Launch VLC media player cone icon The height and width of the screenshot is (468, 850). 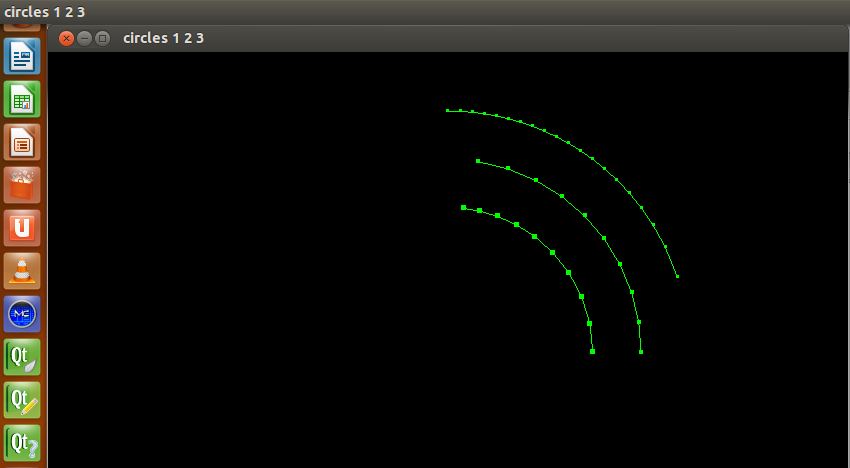pos(22,271)
